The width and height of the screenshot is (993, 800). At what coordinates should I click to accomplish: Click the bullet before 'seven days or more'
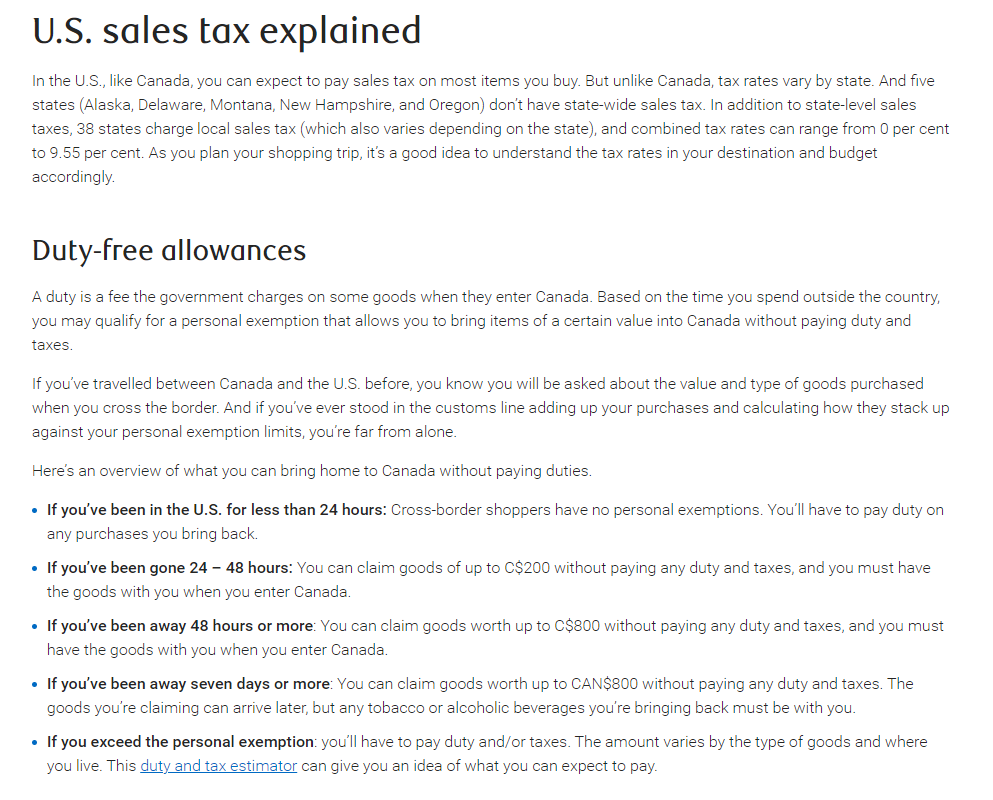(x=35, y=685)
